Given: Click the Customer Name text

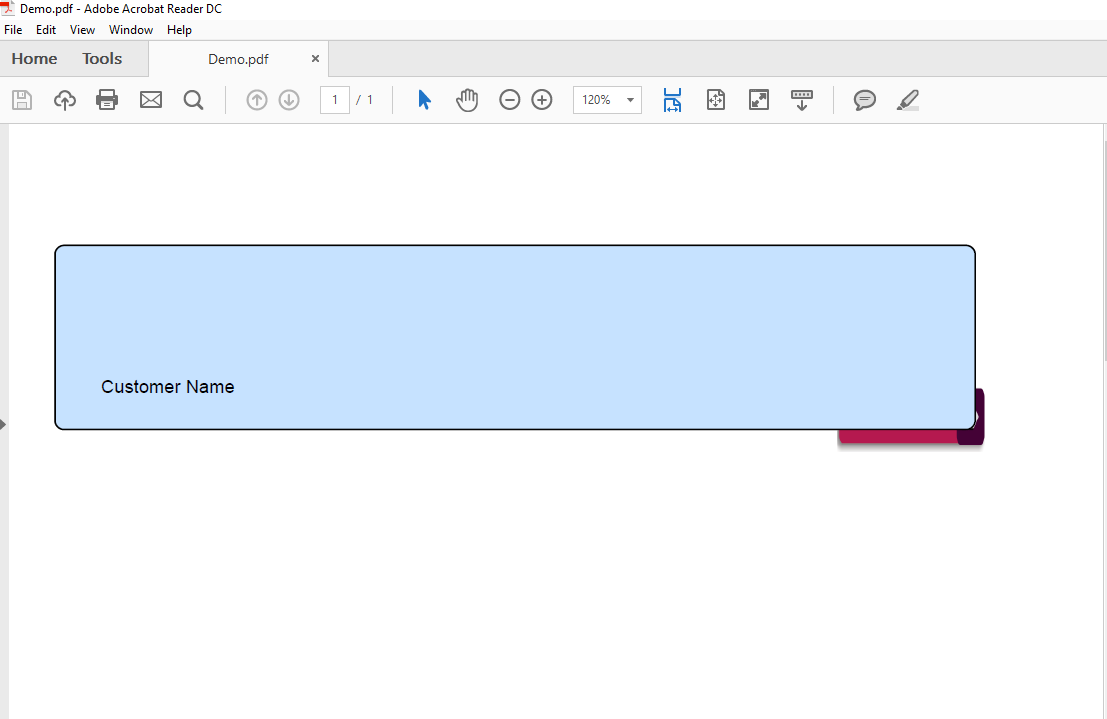Looking at the screenshot, I should coord(167,387).
